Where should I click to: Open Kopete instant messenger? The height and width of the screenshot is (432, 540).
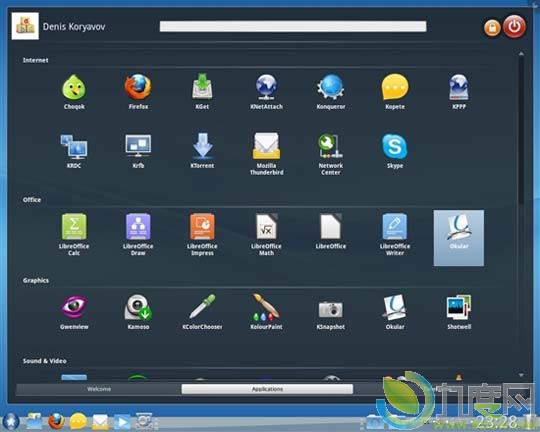(x=395, y=92)
